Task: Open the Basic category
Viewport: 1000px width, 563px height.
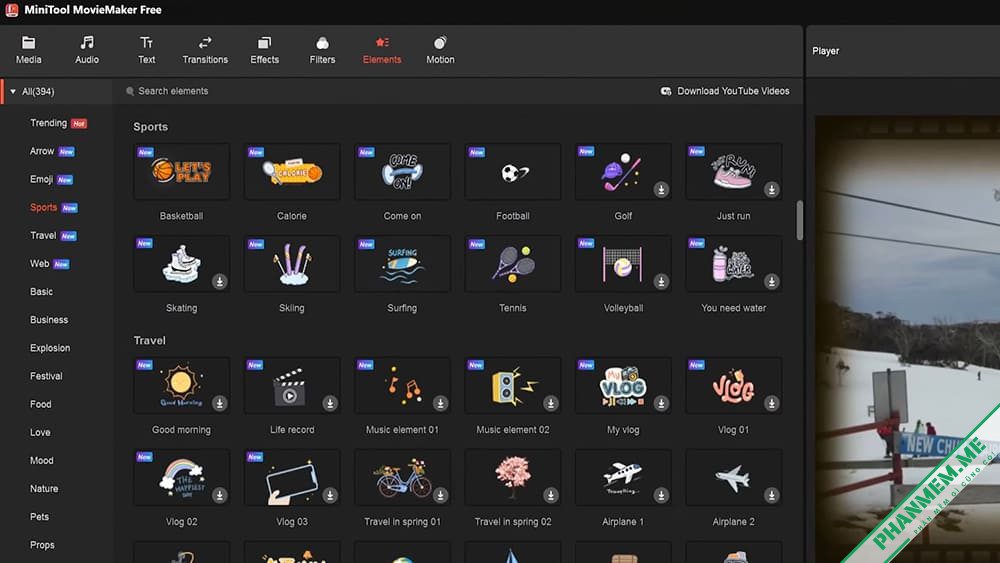Action: (41, 291)
